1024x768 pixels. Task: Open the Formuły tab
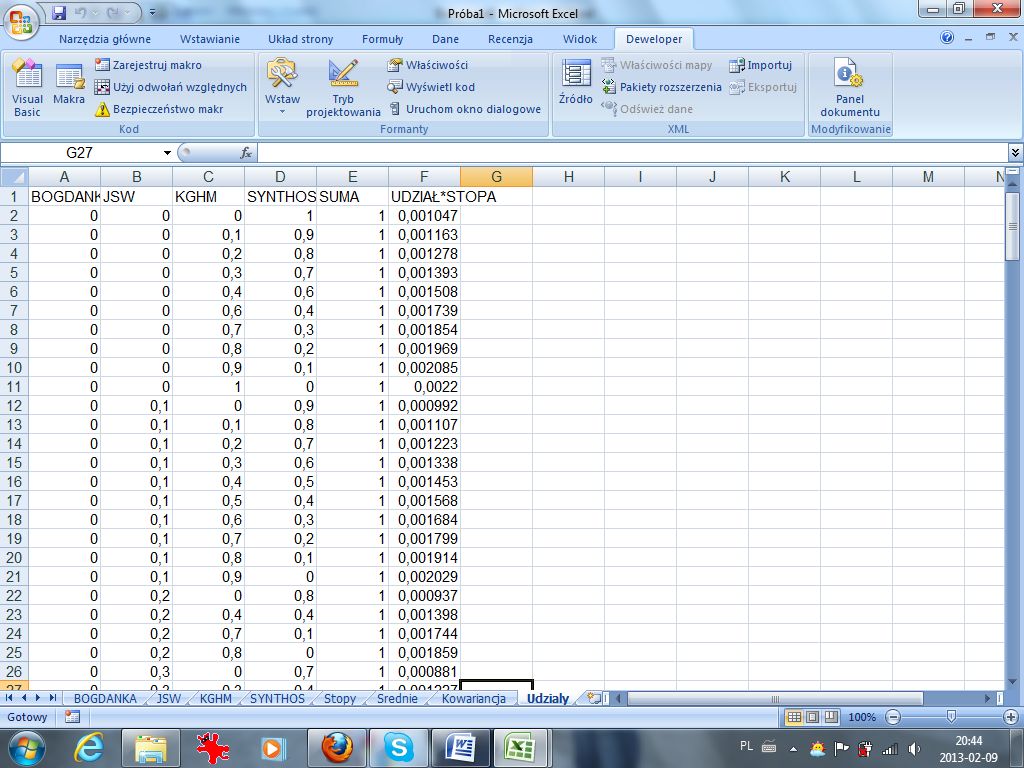[x=382, y=39]
